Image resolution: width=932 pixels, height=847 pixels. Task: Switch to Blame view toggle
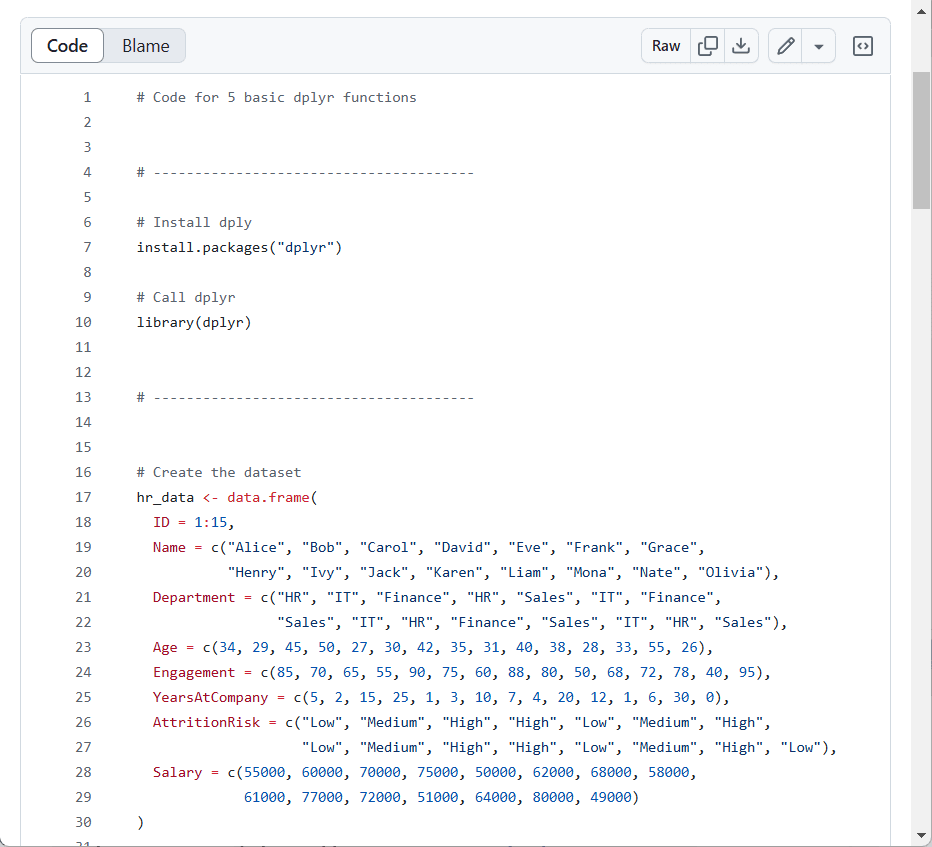[145, 46]
